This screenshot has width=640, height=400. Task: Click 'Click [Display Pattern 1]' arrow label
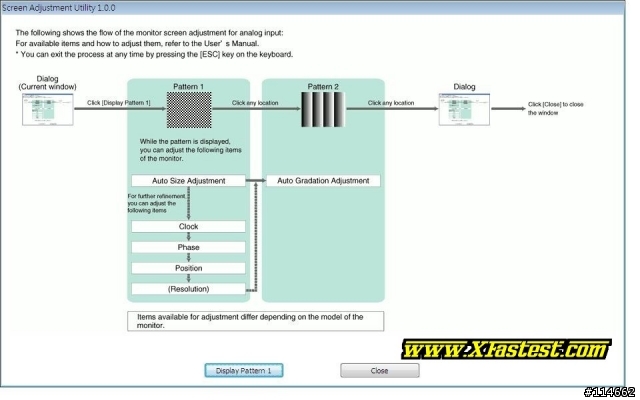(x=119, y=103)
